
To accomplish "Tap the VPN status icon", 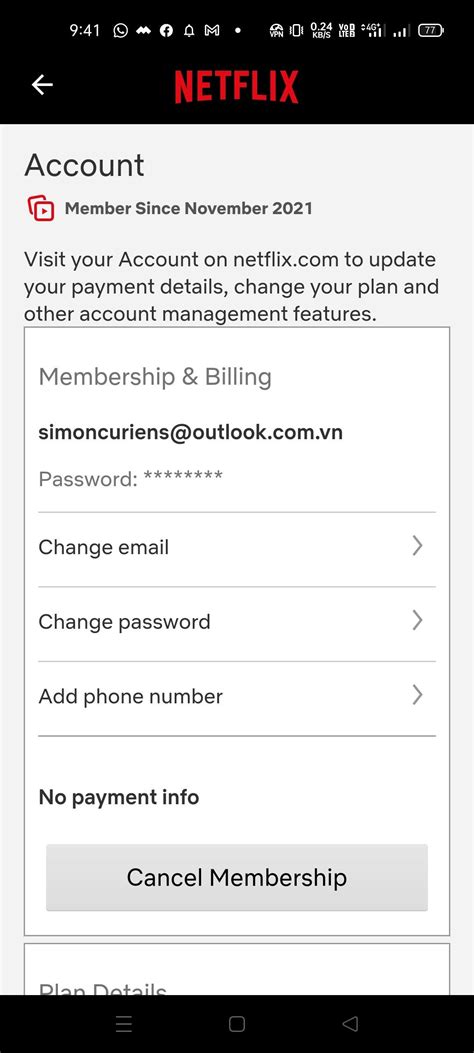I will (x=277, y=30).
